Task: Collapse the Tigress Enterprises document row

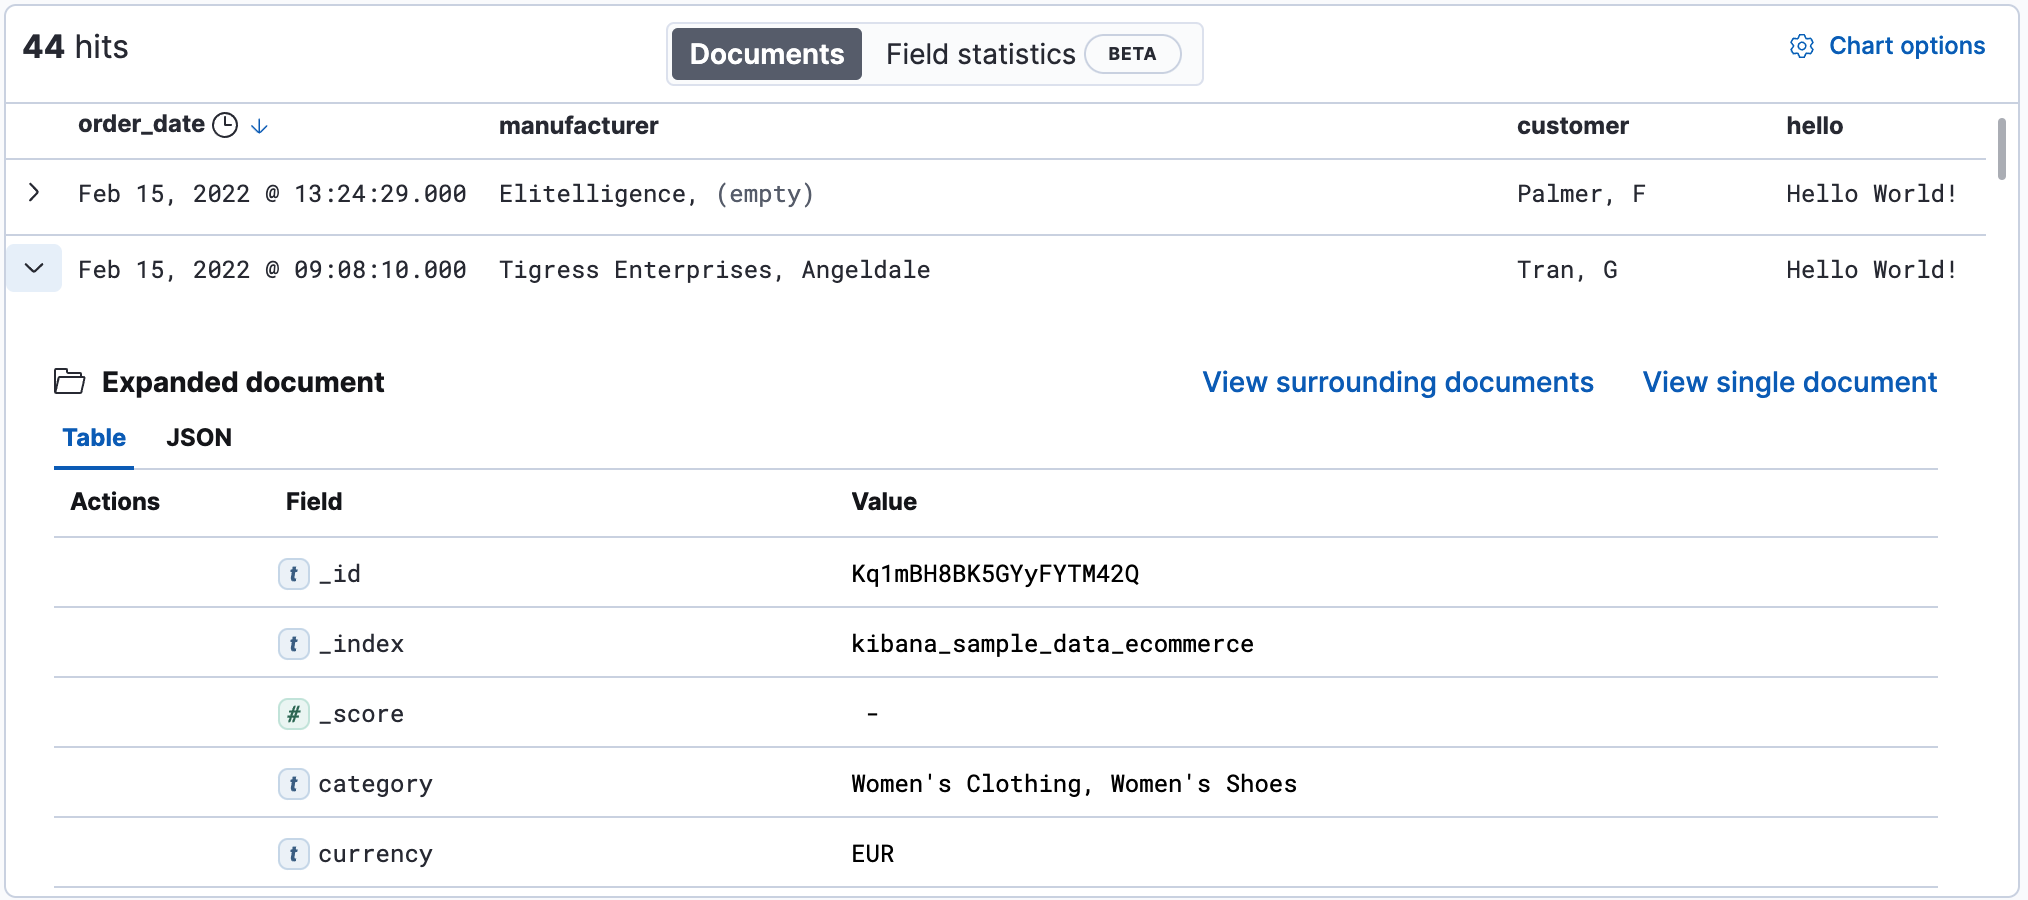Action: (x=33, y=269)
